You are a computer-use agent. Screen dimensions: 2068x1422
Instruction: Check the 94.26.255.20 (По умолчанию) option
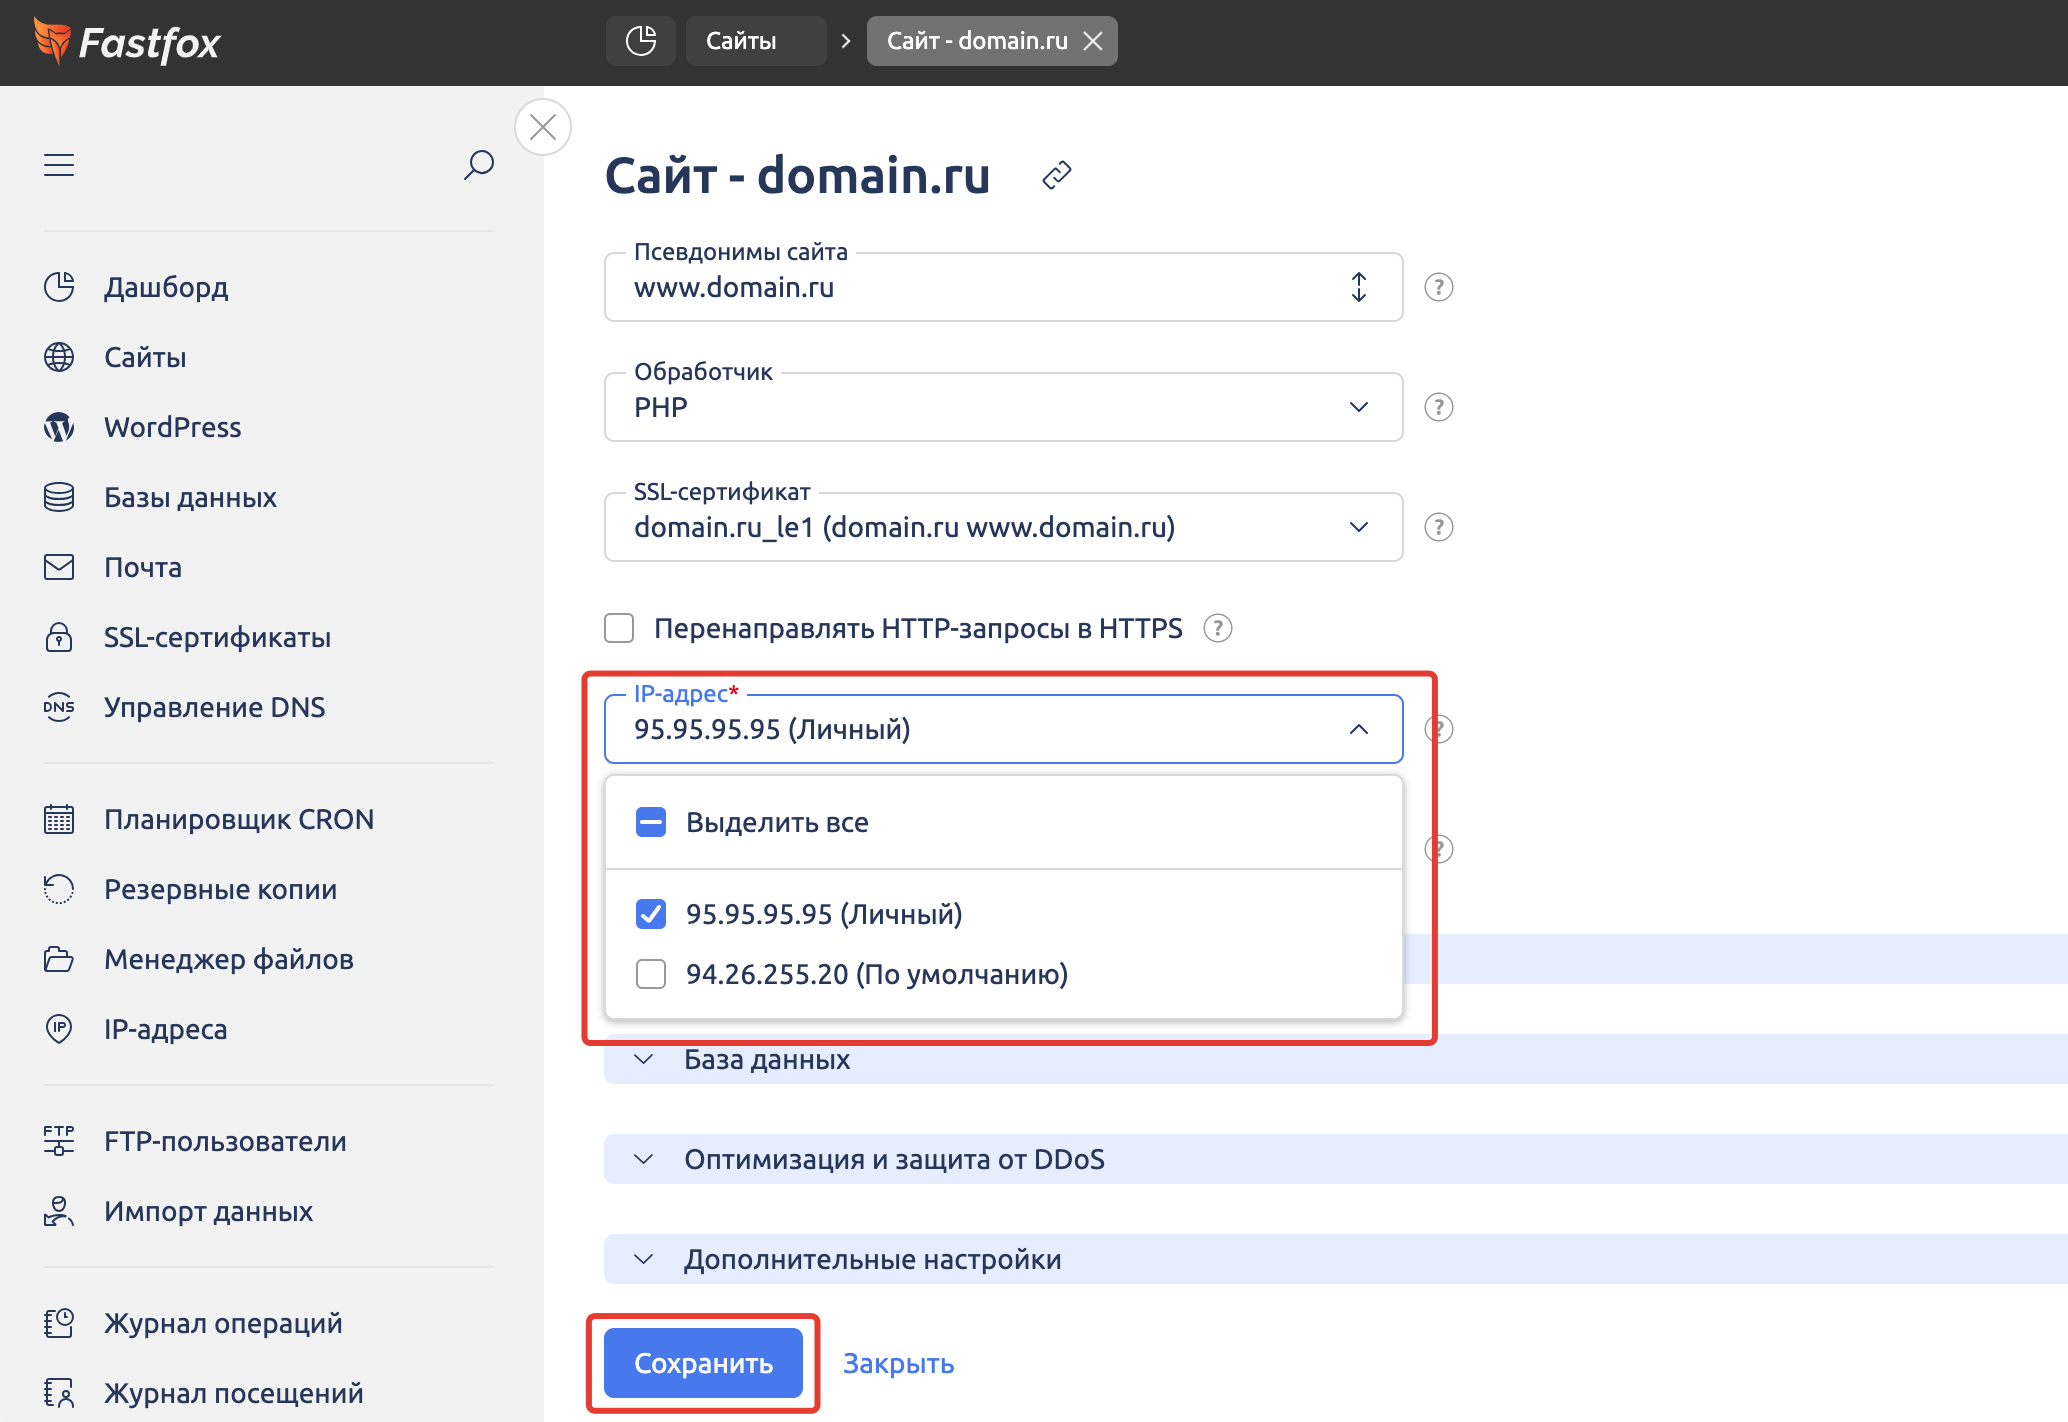pyautogui.click(x=651, y=974)
